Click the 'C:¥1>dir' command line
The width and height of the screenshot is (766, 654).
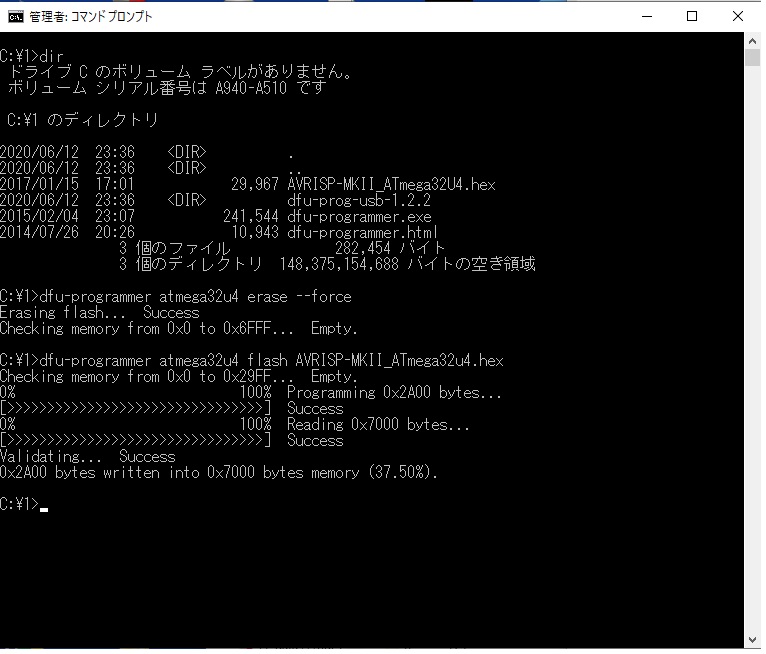pyautogui.click(x=32, y=56)
